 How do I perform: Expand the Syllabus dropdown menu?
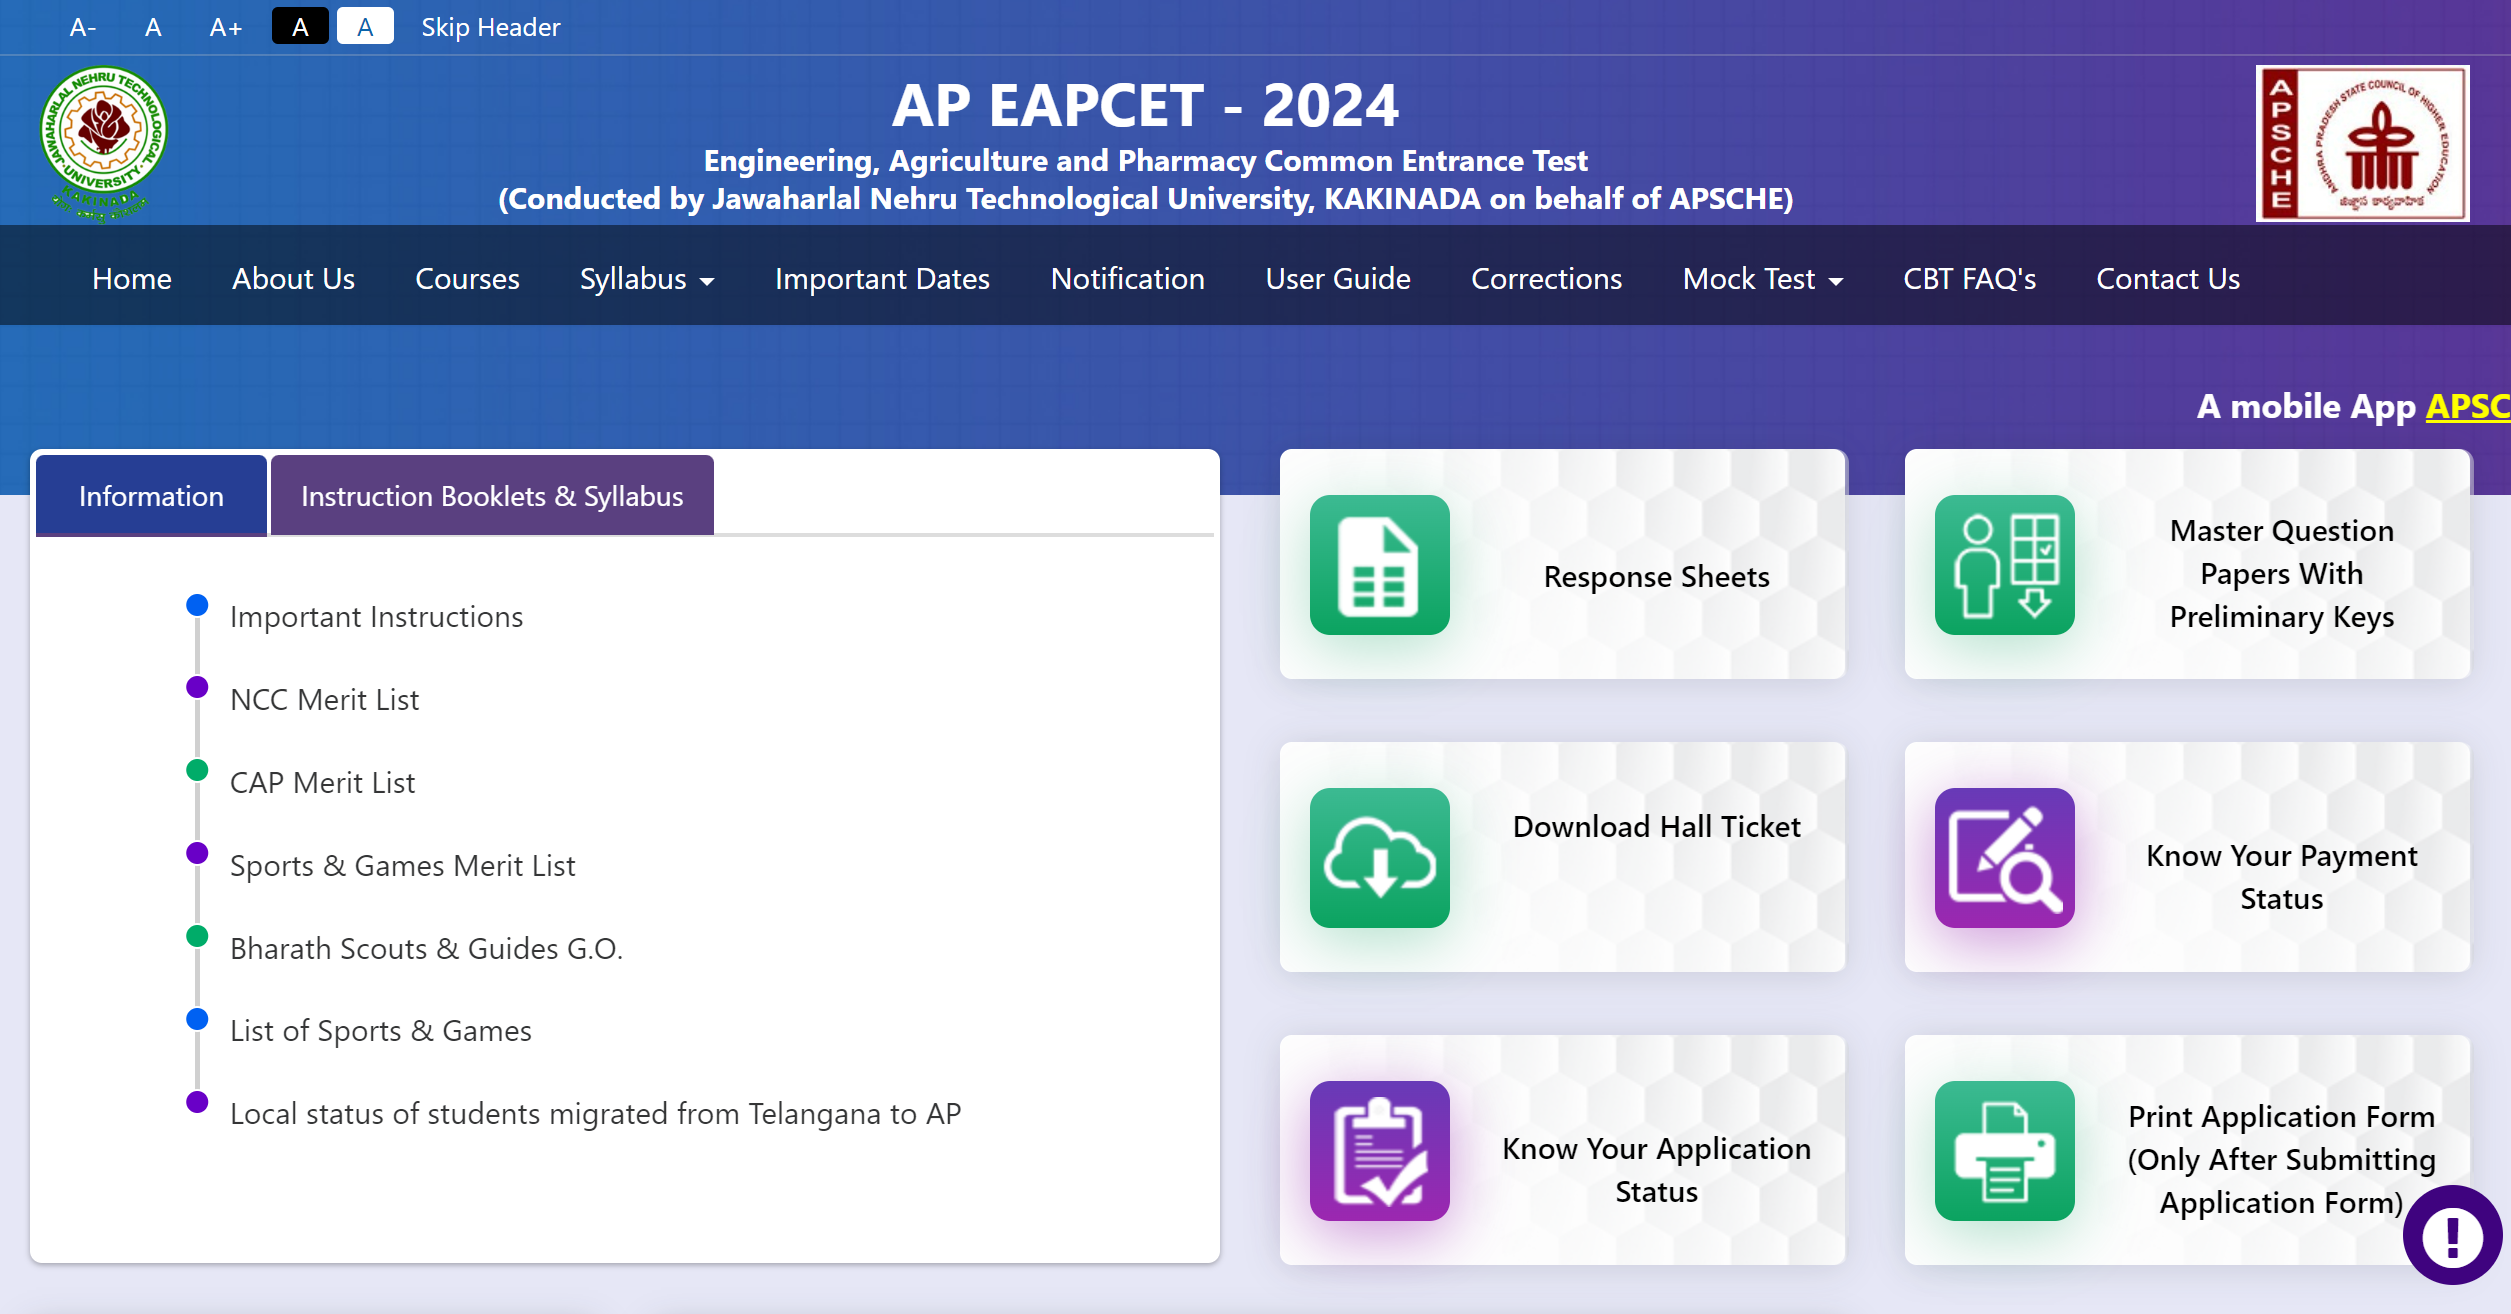click(647, 279)
